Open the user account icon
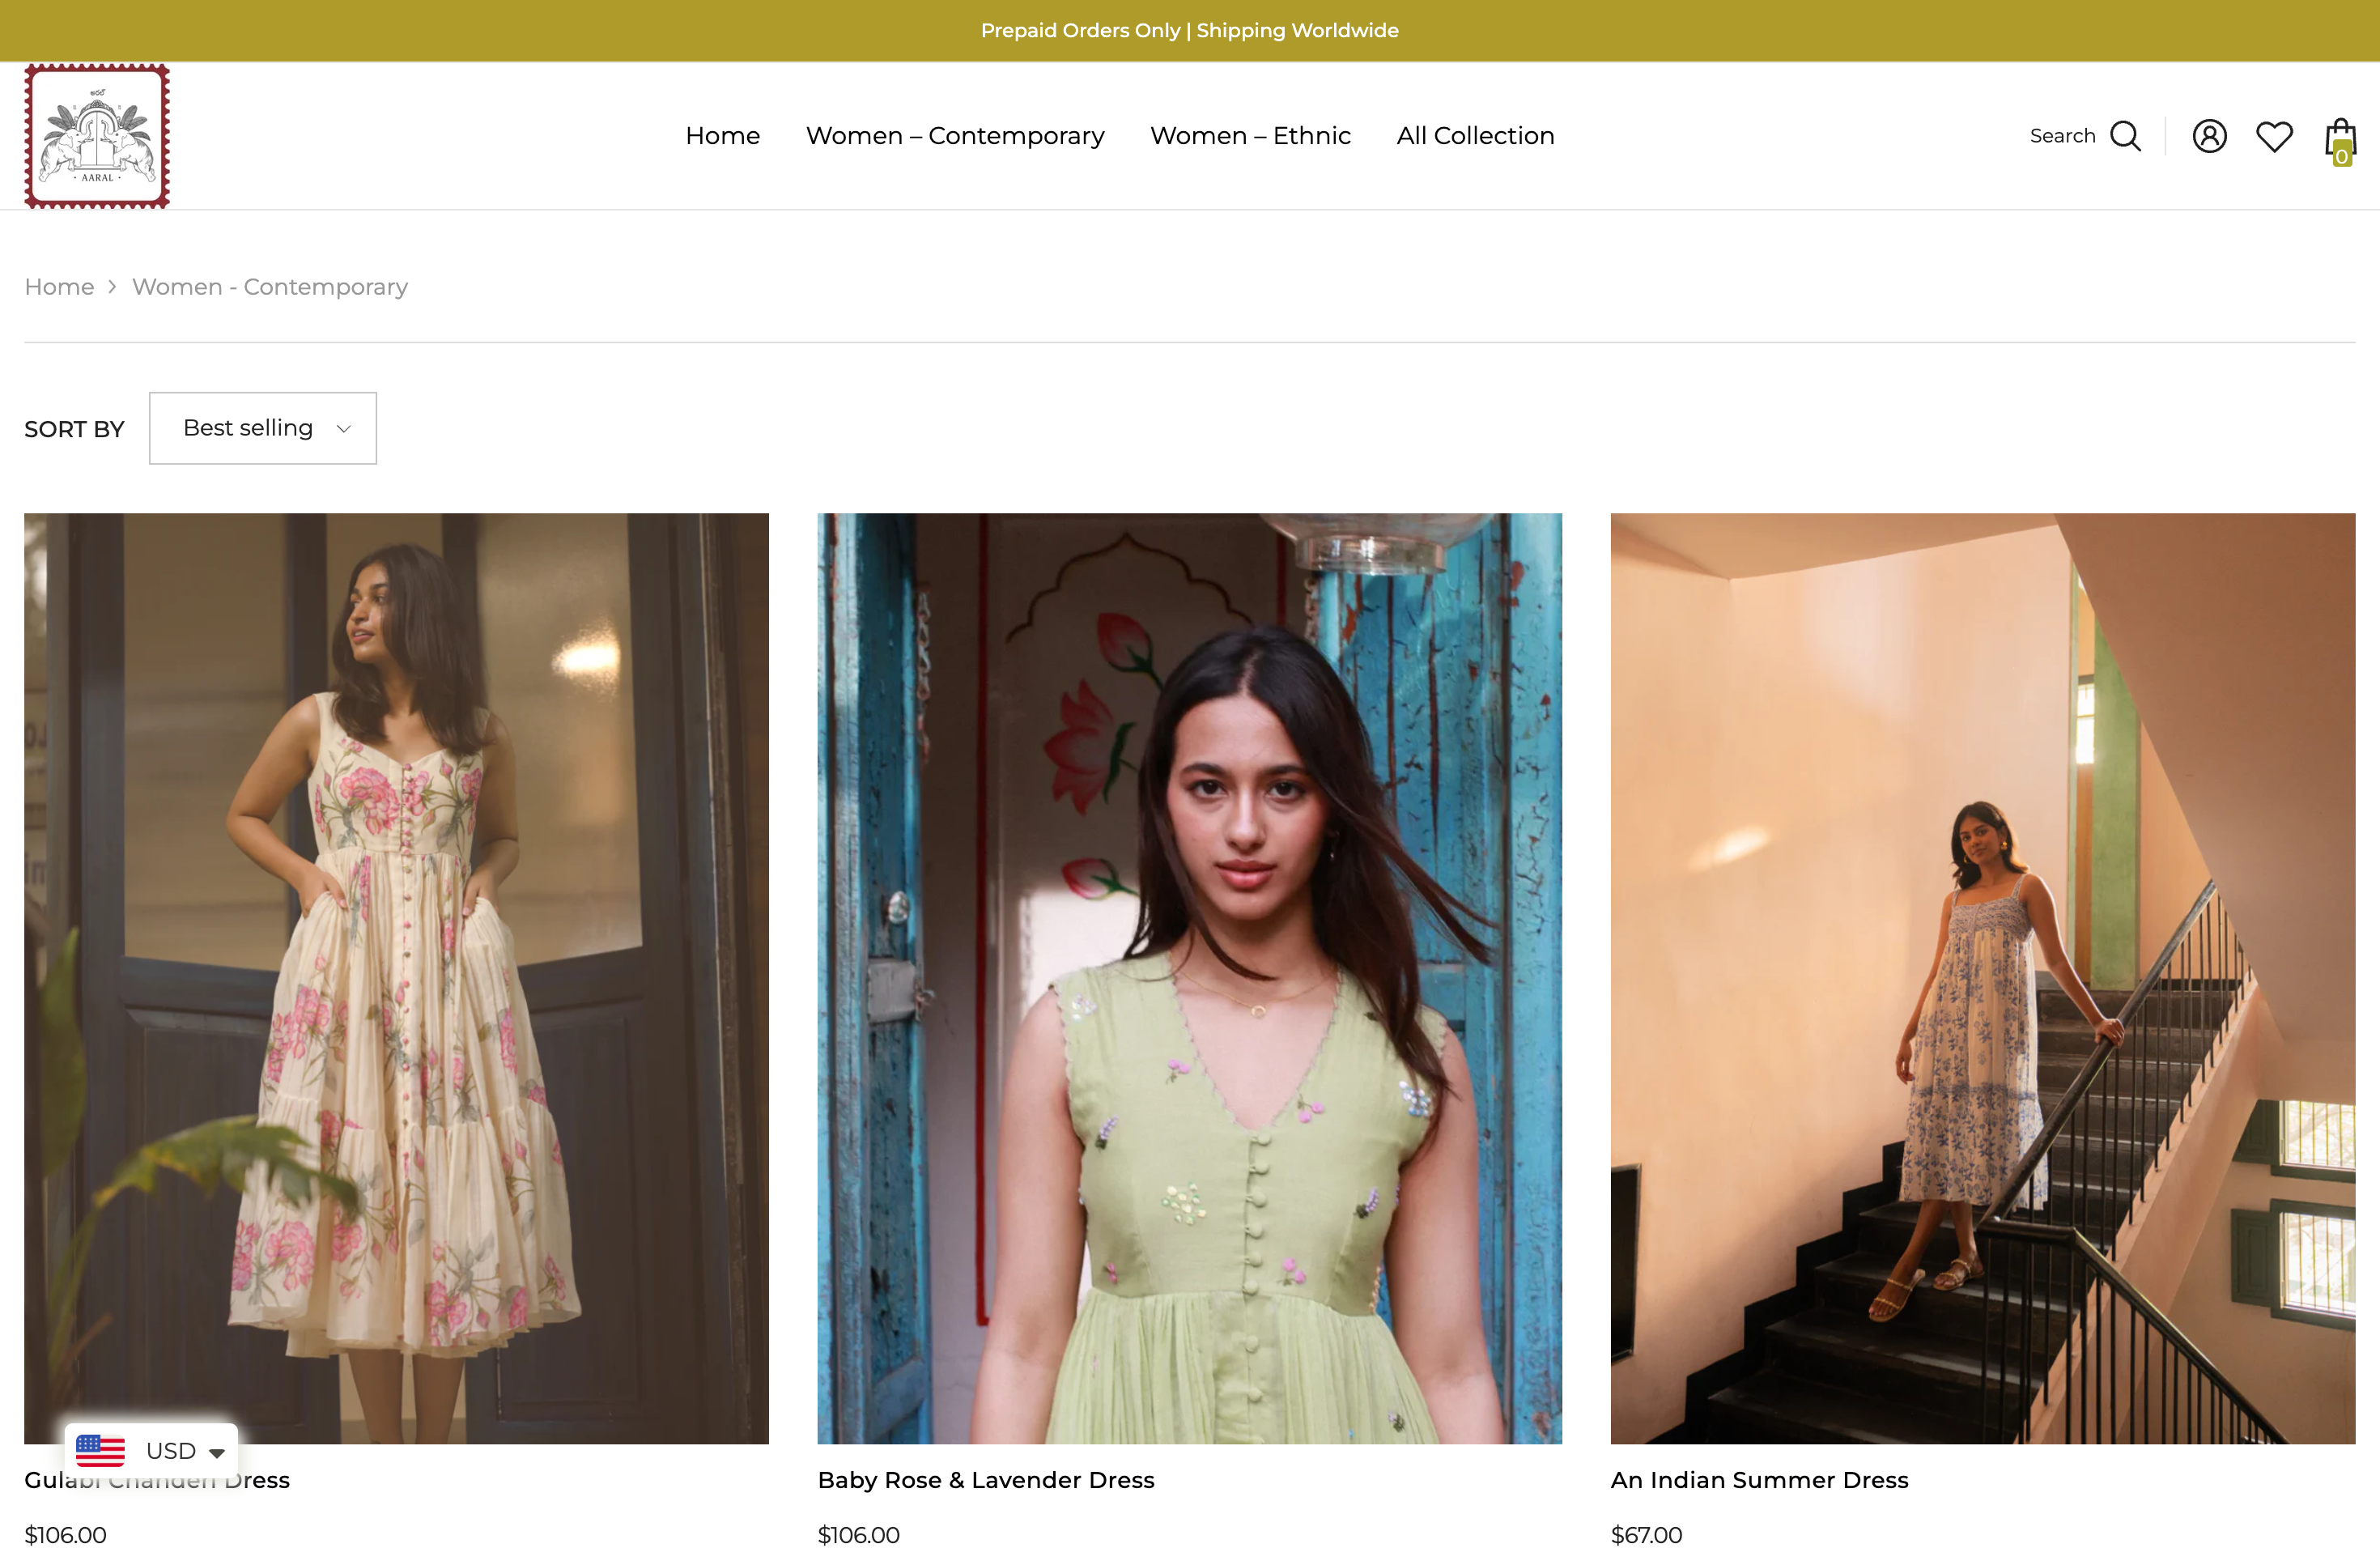The height and width of the screenshot is (1548, 2380). (2209, 136)
